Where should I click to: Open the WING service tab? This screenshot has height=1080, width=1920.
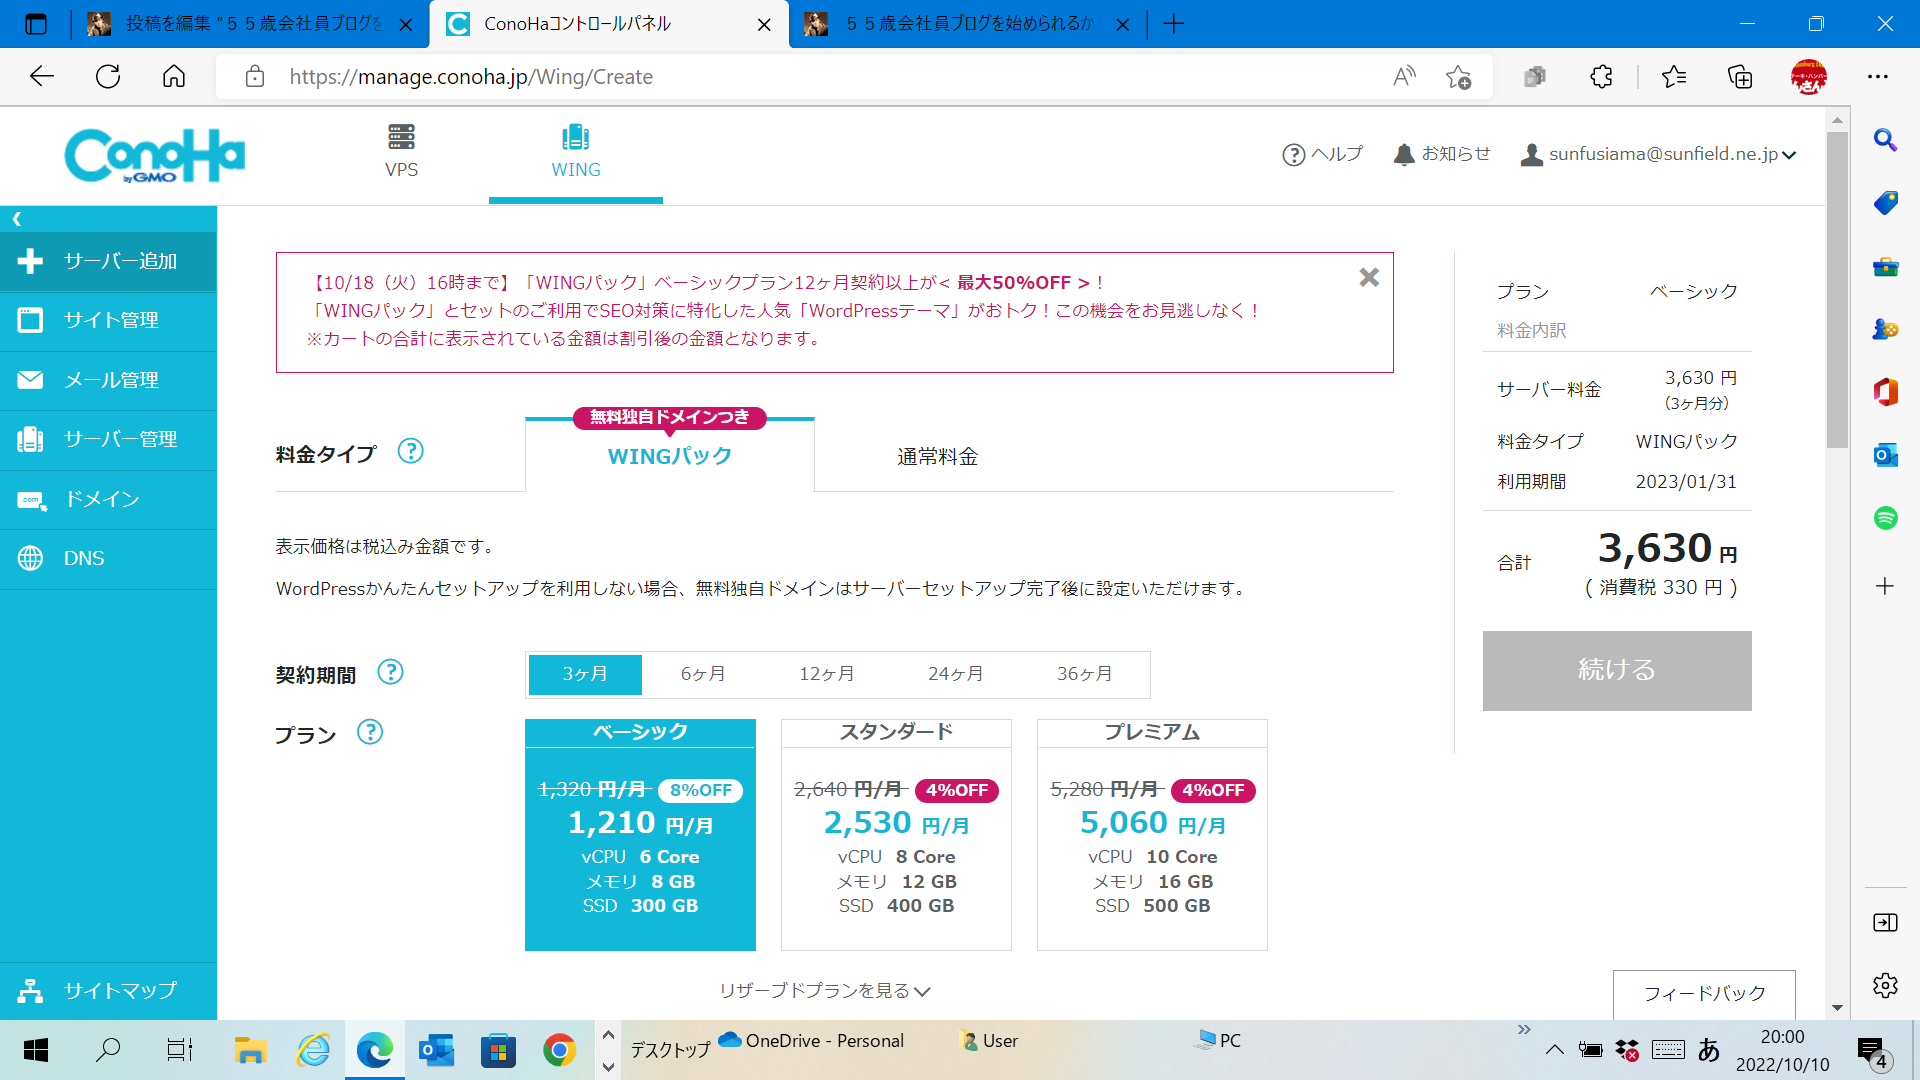[x=576, y=152]
